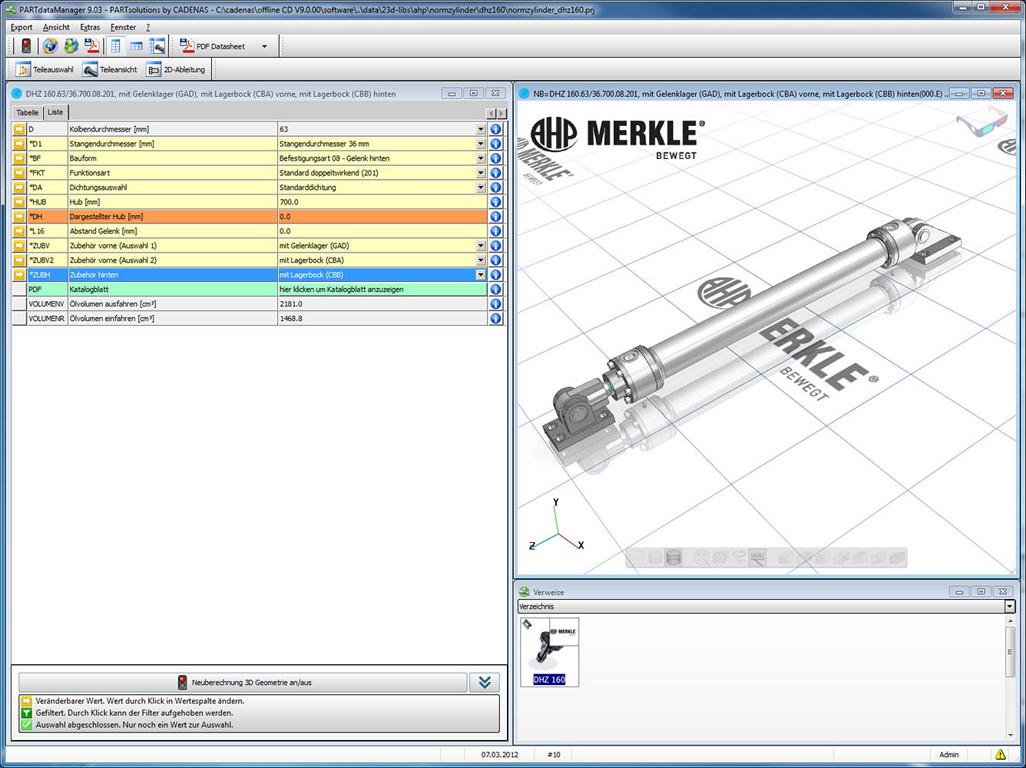Open the Fenster menu
Image resolution: width=1026 pixels, height=768 pixels.
(123, 27)
